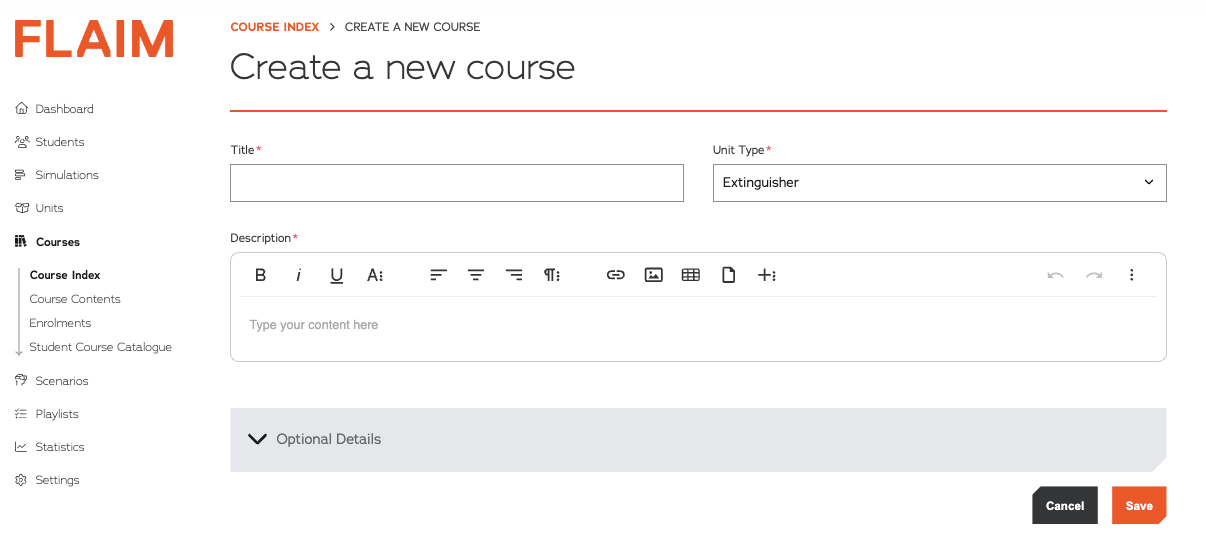Center align the description text
The height and width of the screenshot is (551, 1206).
(476, 275)
